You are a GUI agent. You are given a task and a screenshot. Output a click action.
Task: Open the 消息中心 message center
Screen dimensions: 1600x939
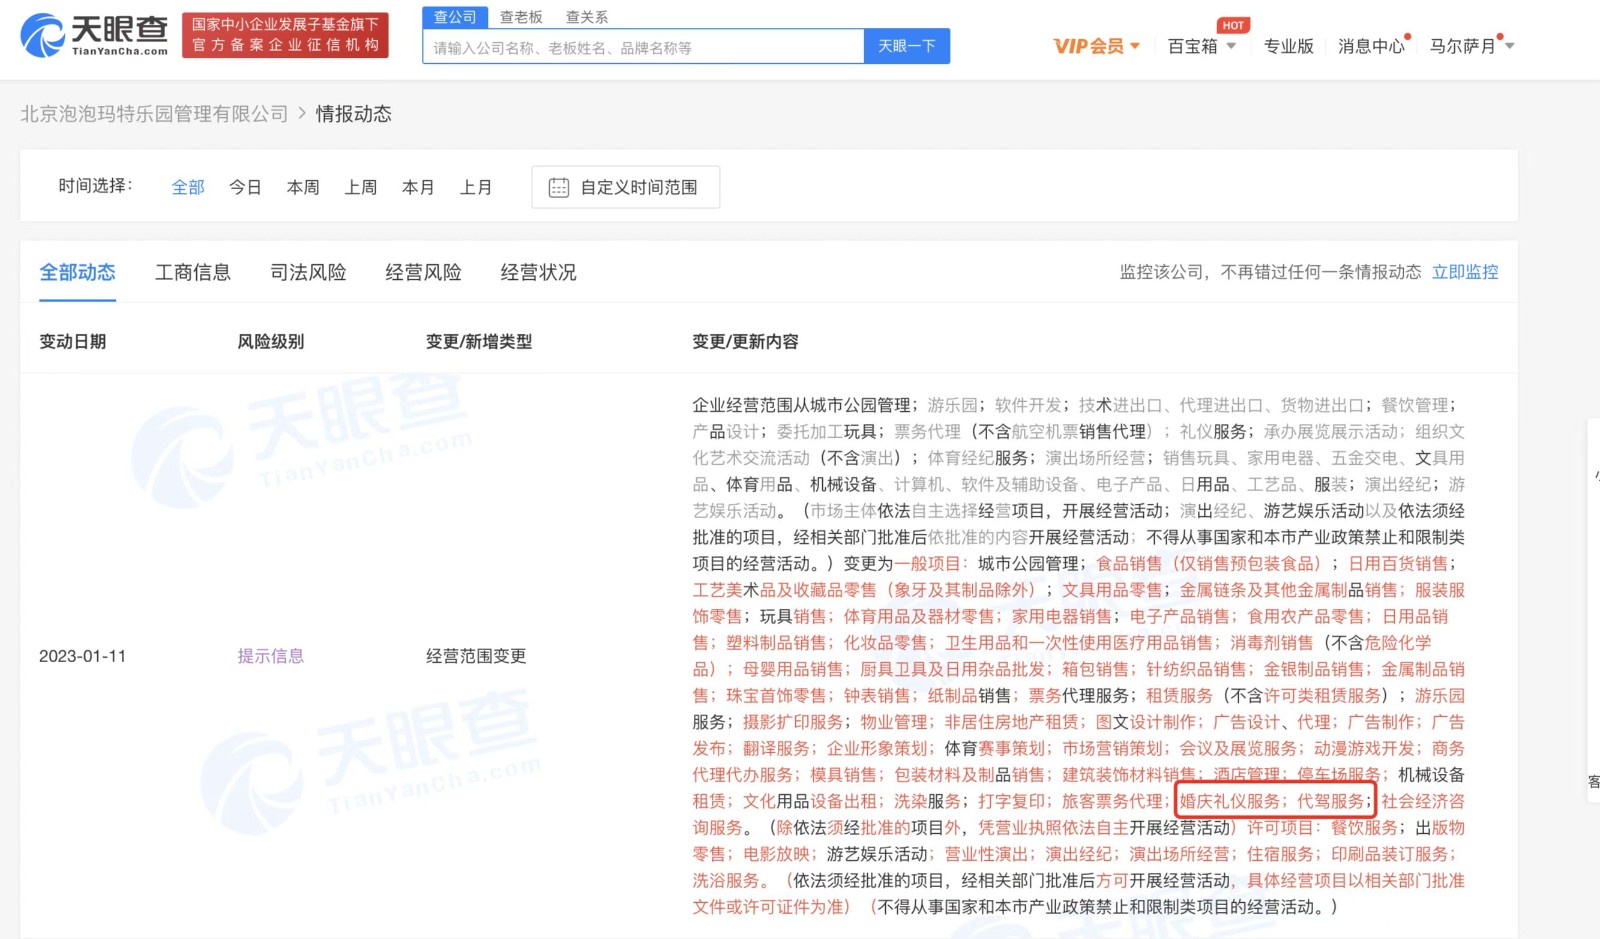point(1371,46)
